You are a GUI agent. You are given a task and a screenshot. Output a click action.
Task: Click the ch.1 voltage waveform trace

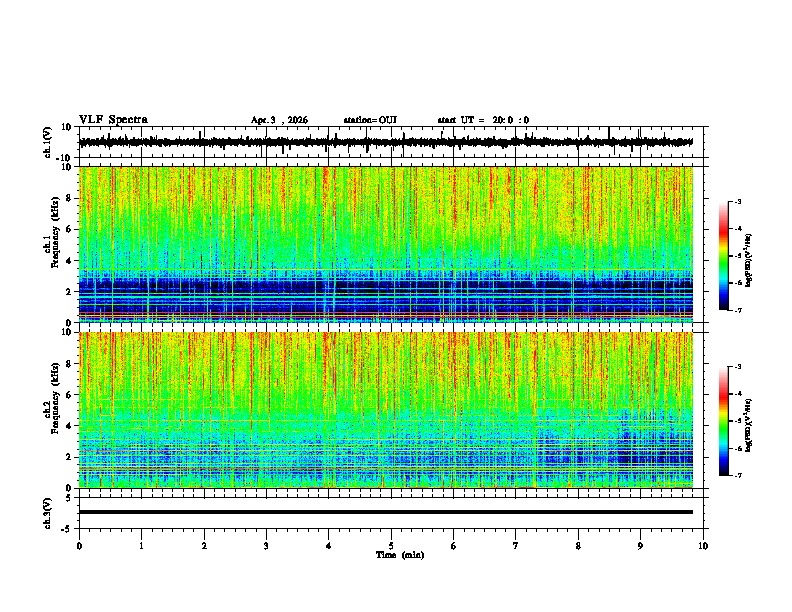[x=386, y=142]
